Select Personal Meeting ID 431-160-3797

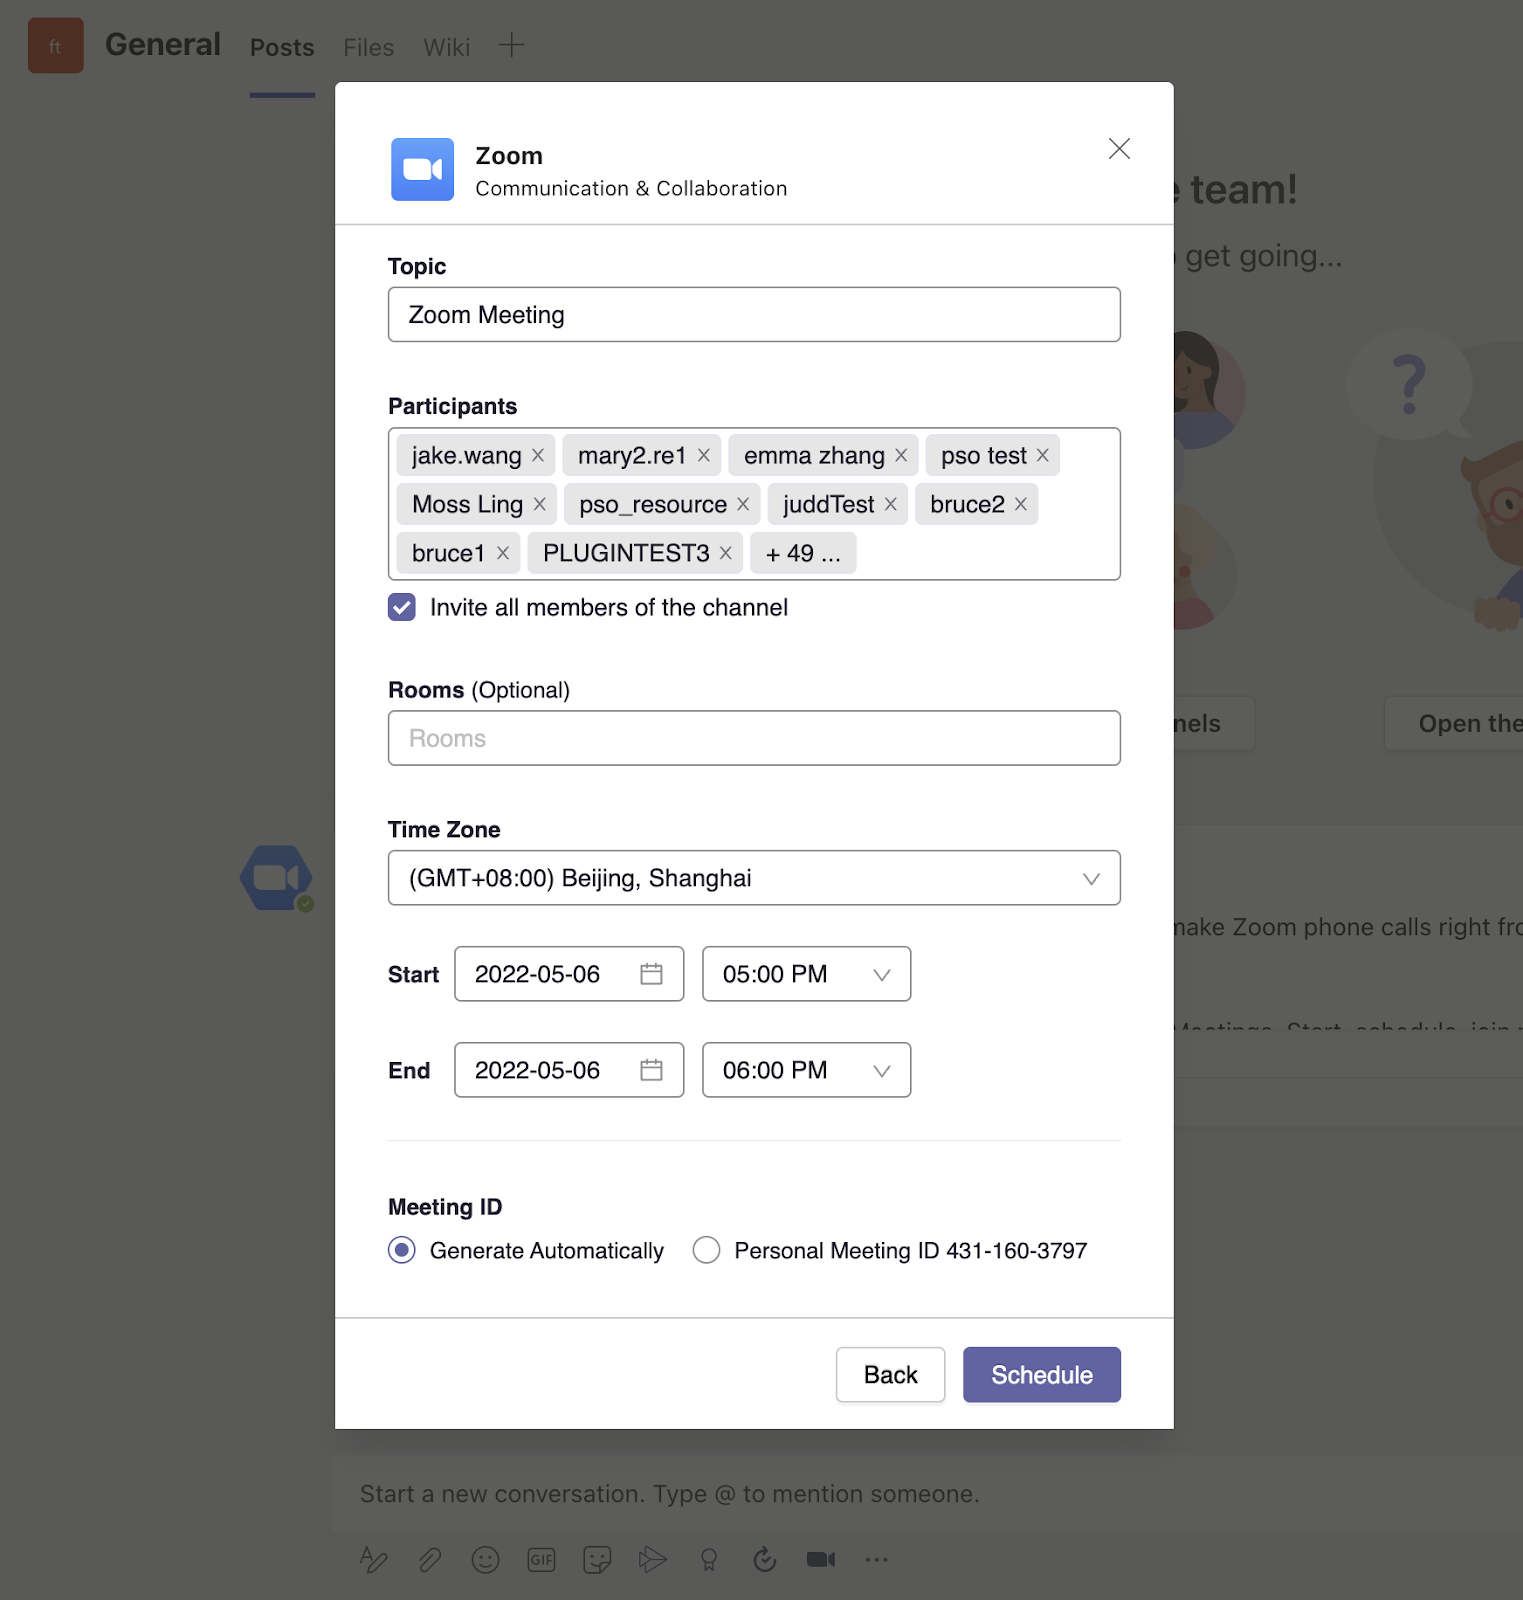[x=706, y=1250]
